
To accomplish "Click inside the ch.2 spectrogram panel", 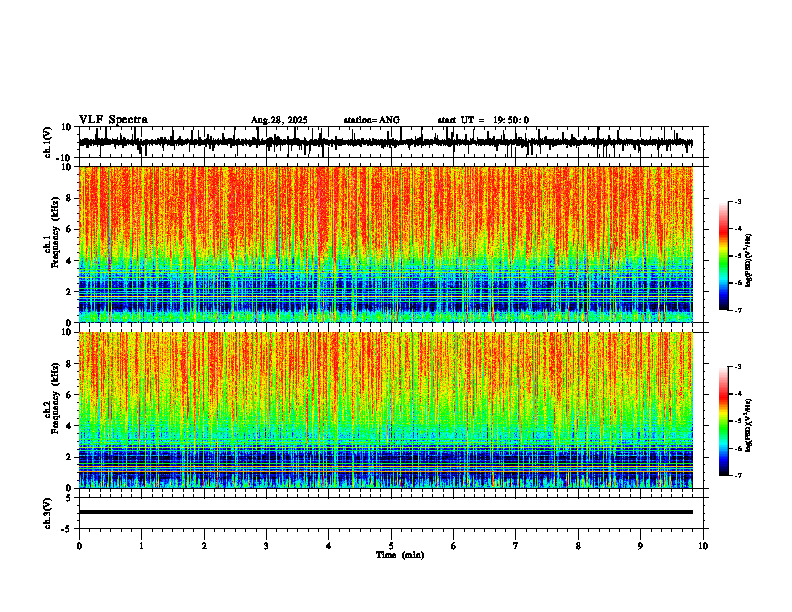I will pos(386,410).
